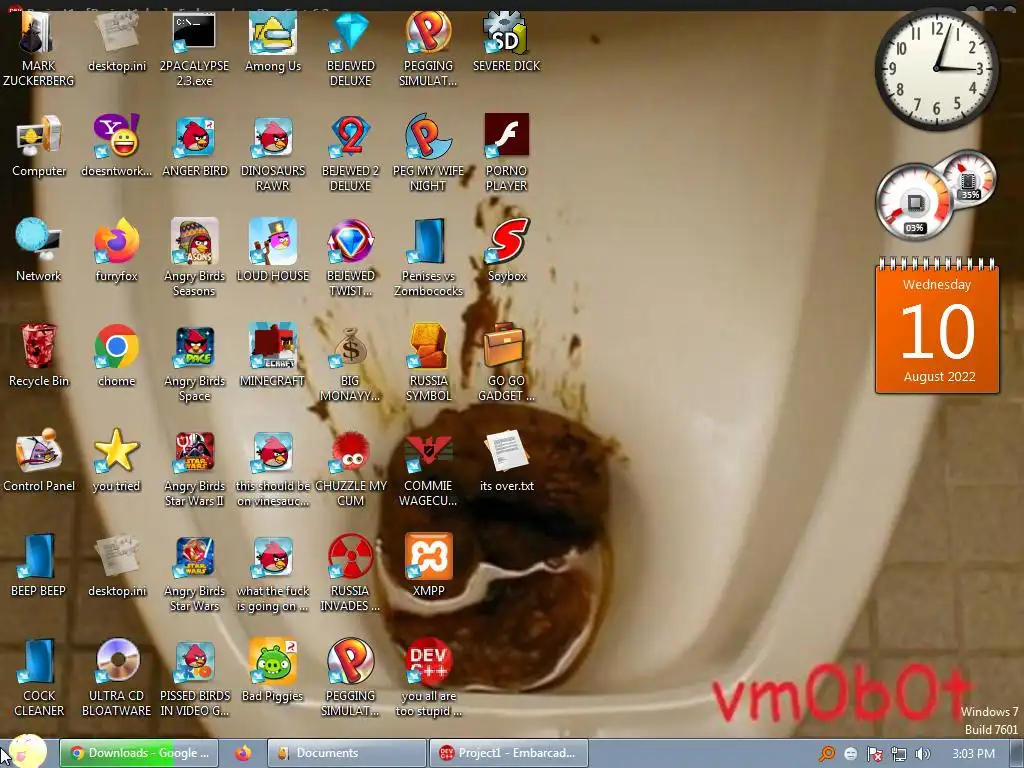Open the Action Center flag tray icon
Image resolution: width=1024 pixels, height=768 pixels.
tap(874, 754)
